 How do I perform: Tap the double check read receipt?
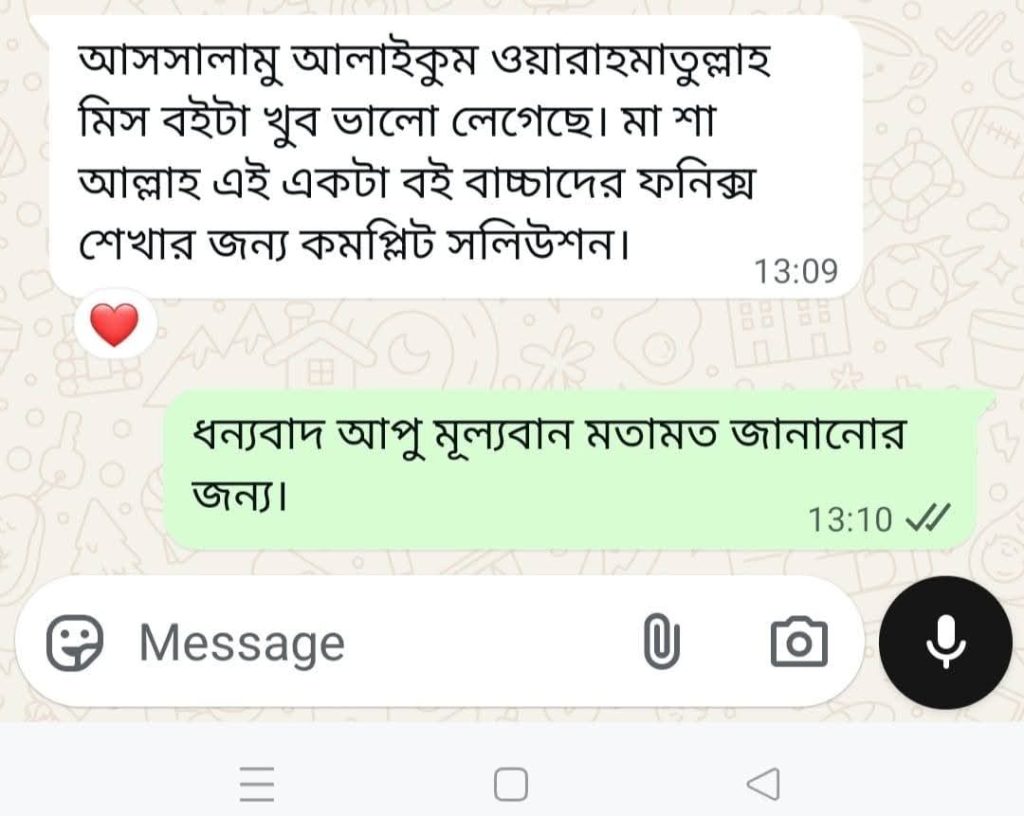[928, 519]
